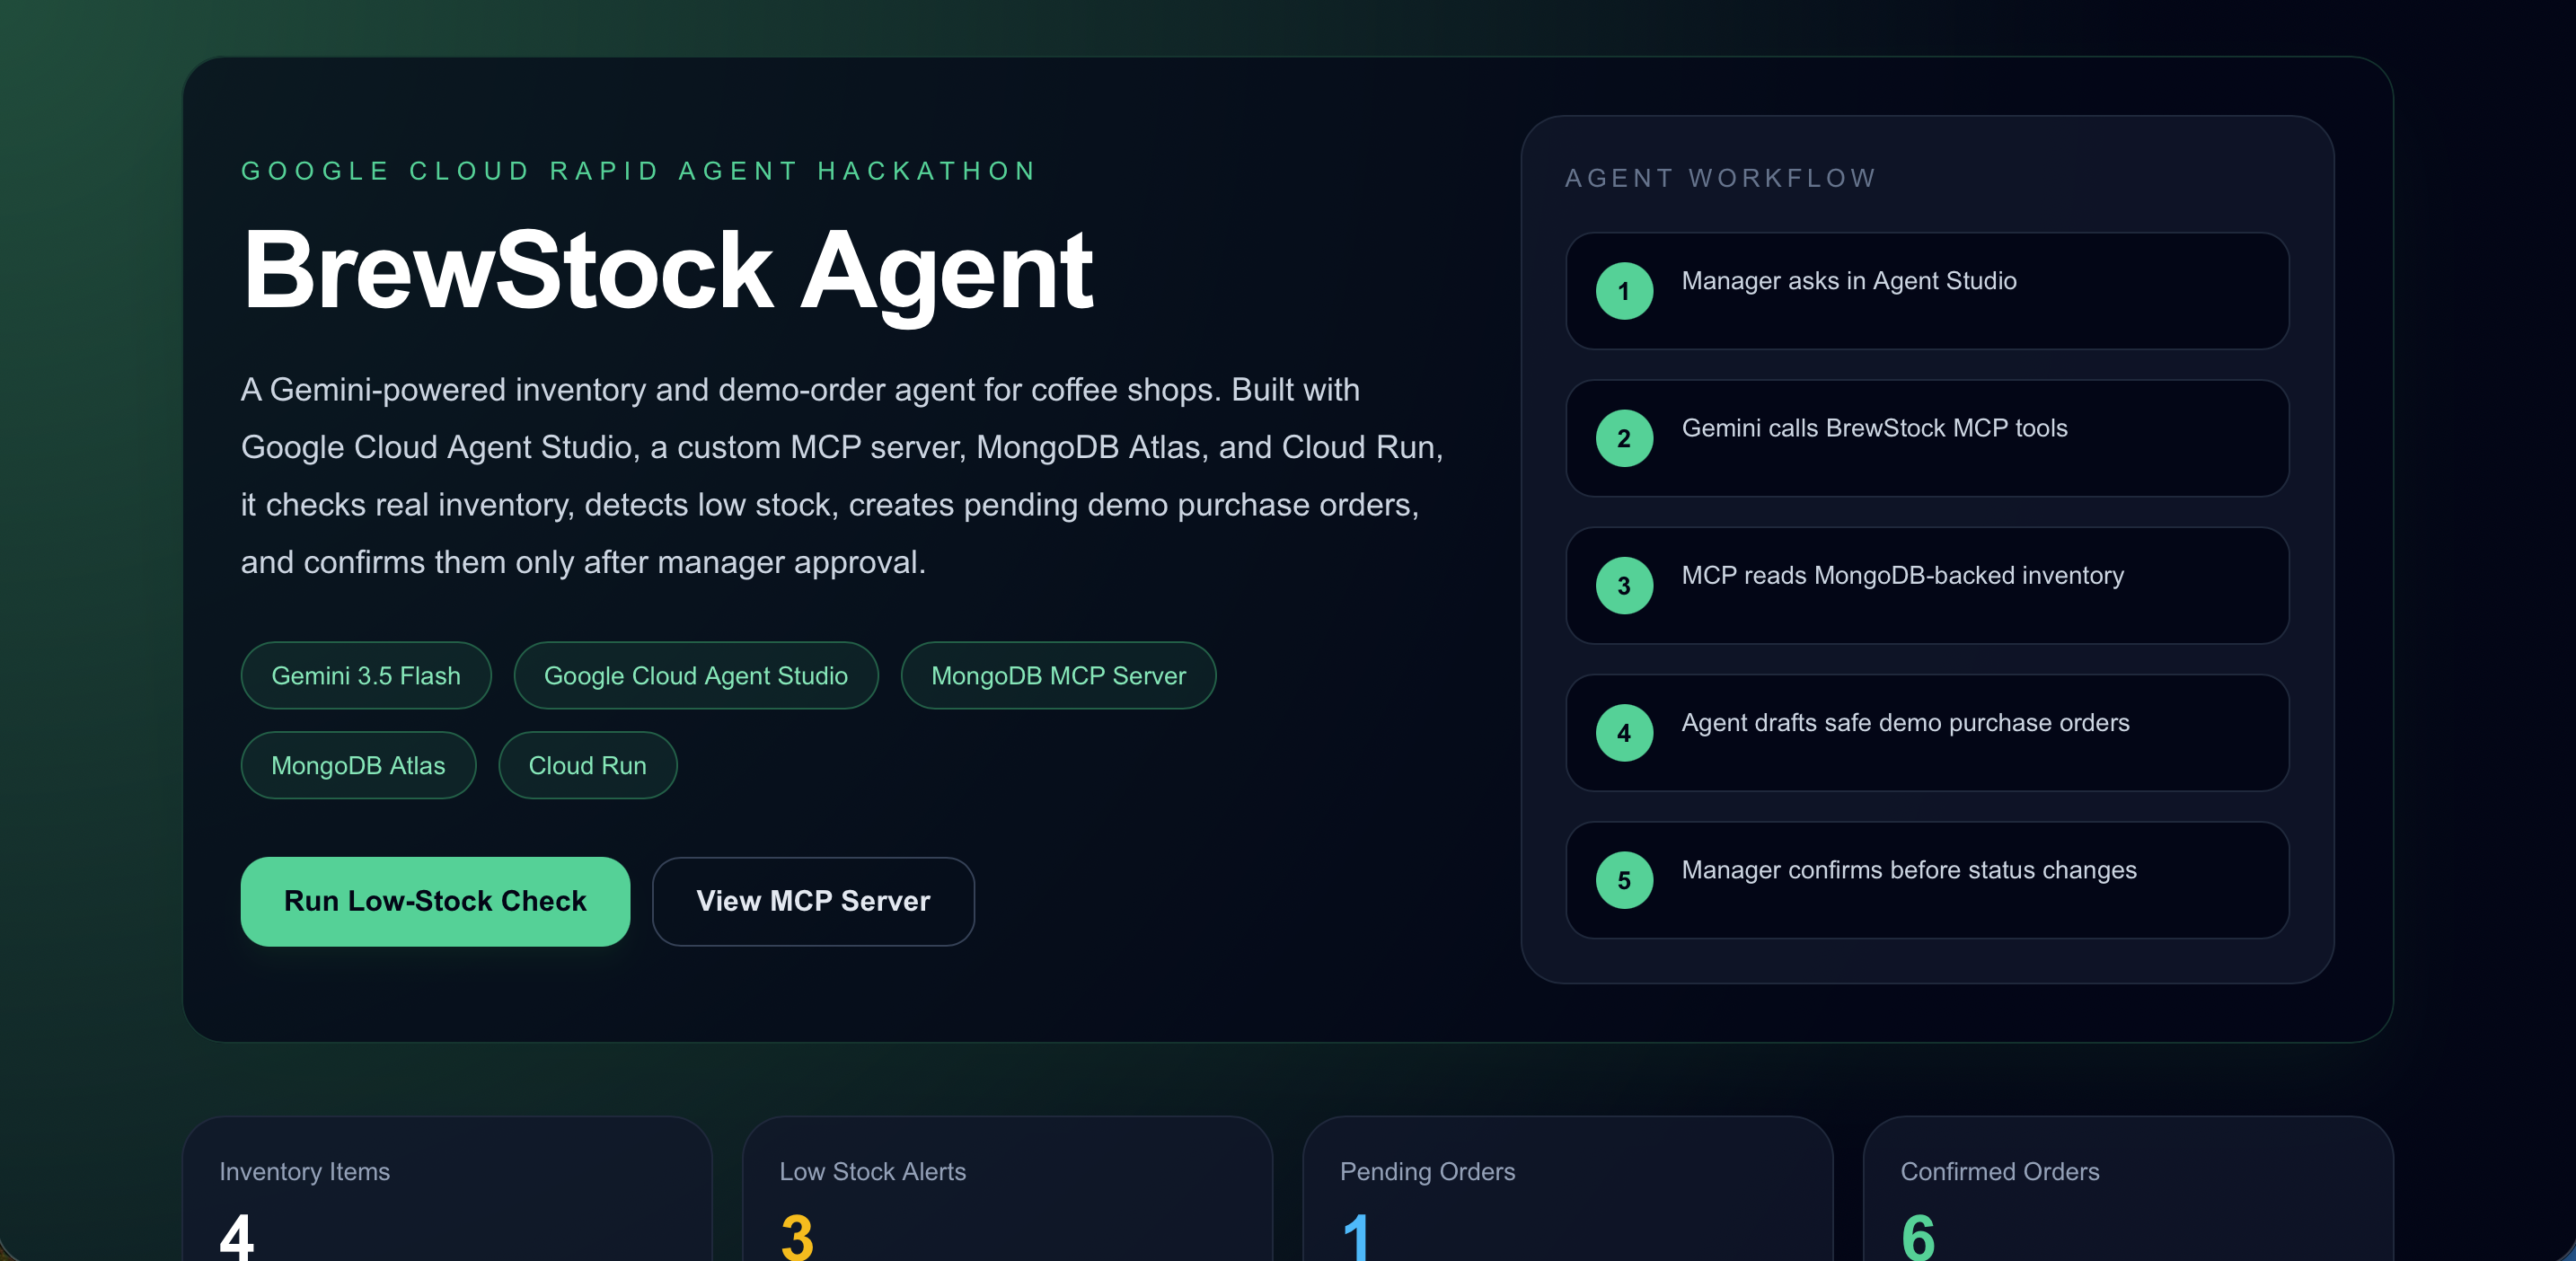Select the Google Cloud Agent Studio tag
The image size is (2576, 1261).
tap(696, 676)
